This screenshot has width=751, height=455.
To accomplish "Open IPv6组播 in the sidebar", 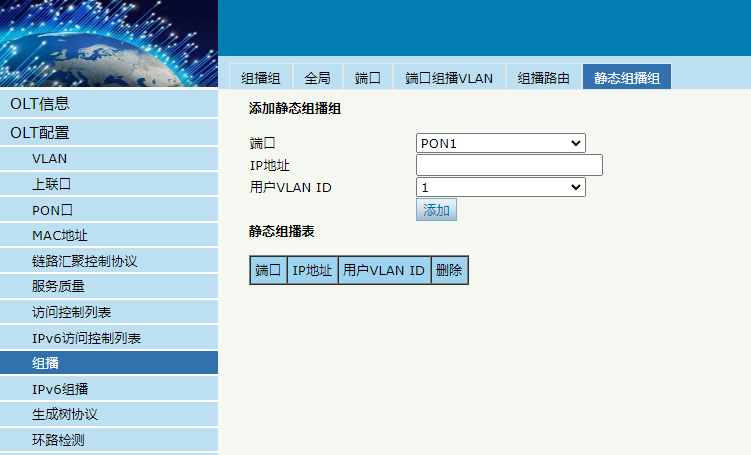I will pyautogui.click(x=109, y=389).
